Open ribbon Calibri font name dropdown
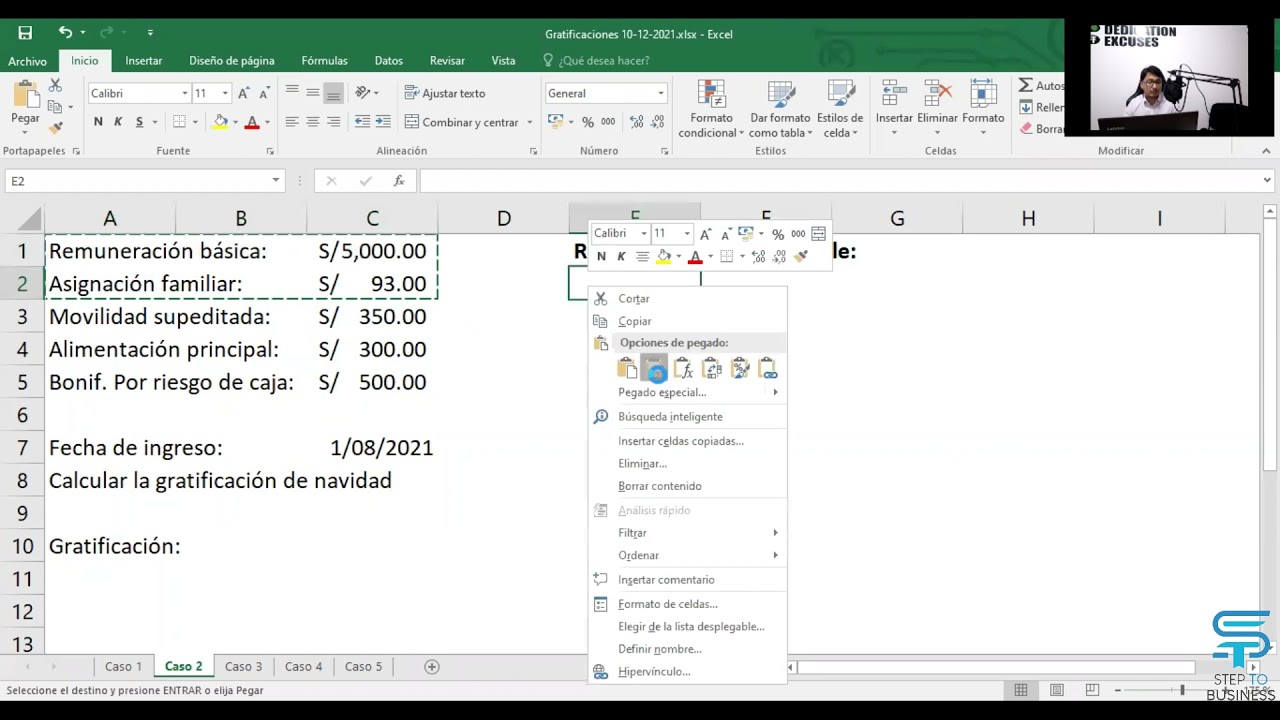Screen dimensions: 1280x720 [185, 93]
